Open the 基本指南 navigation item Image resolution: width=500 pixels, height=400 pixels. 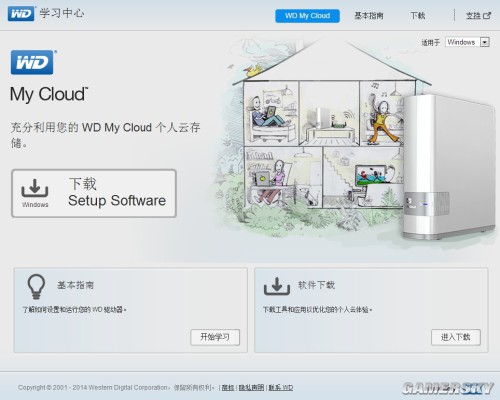[x=369, y=16]
